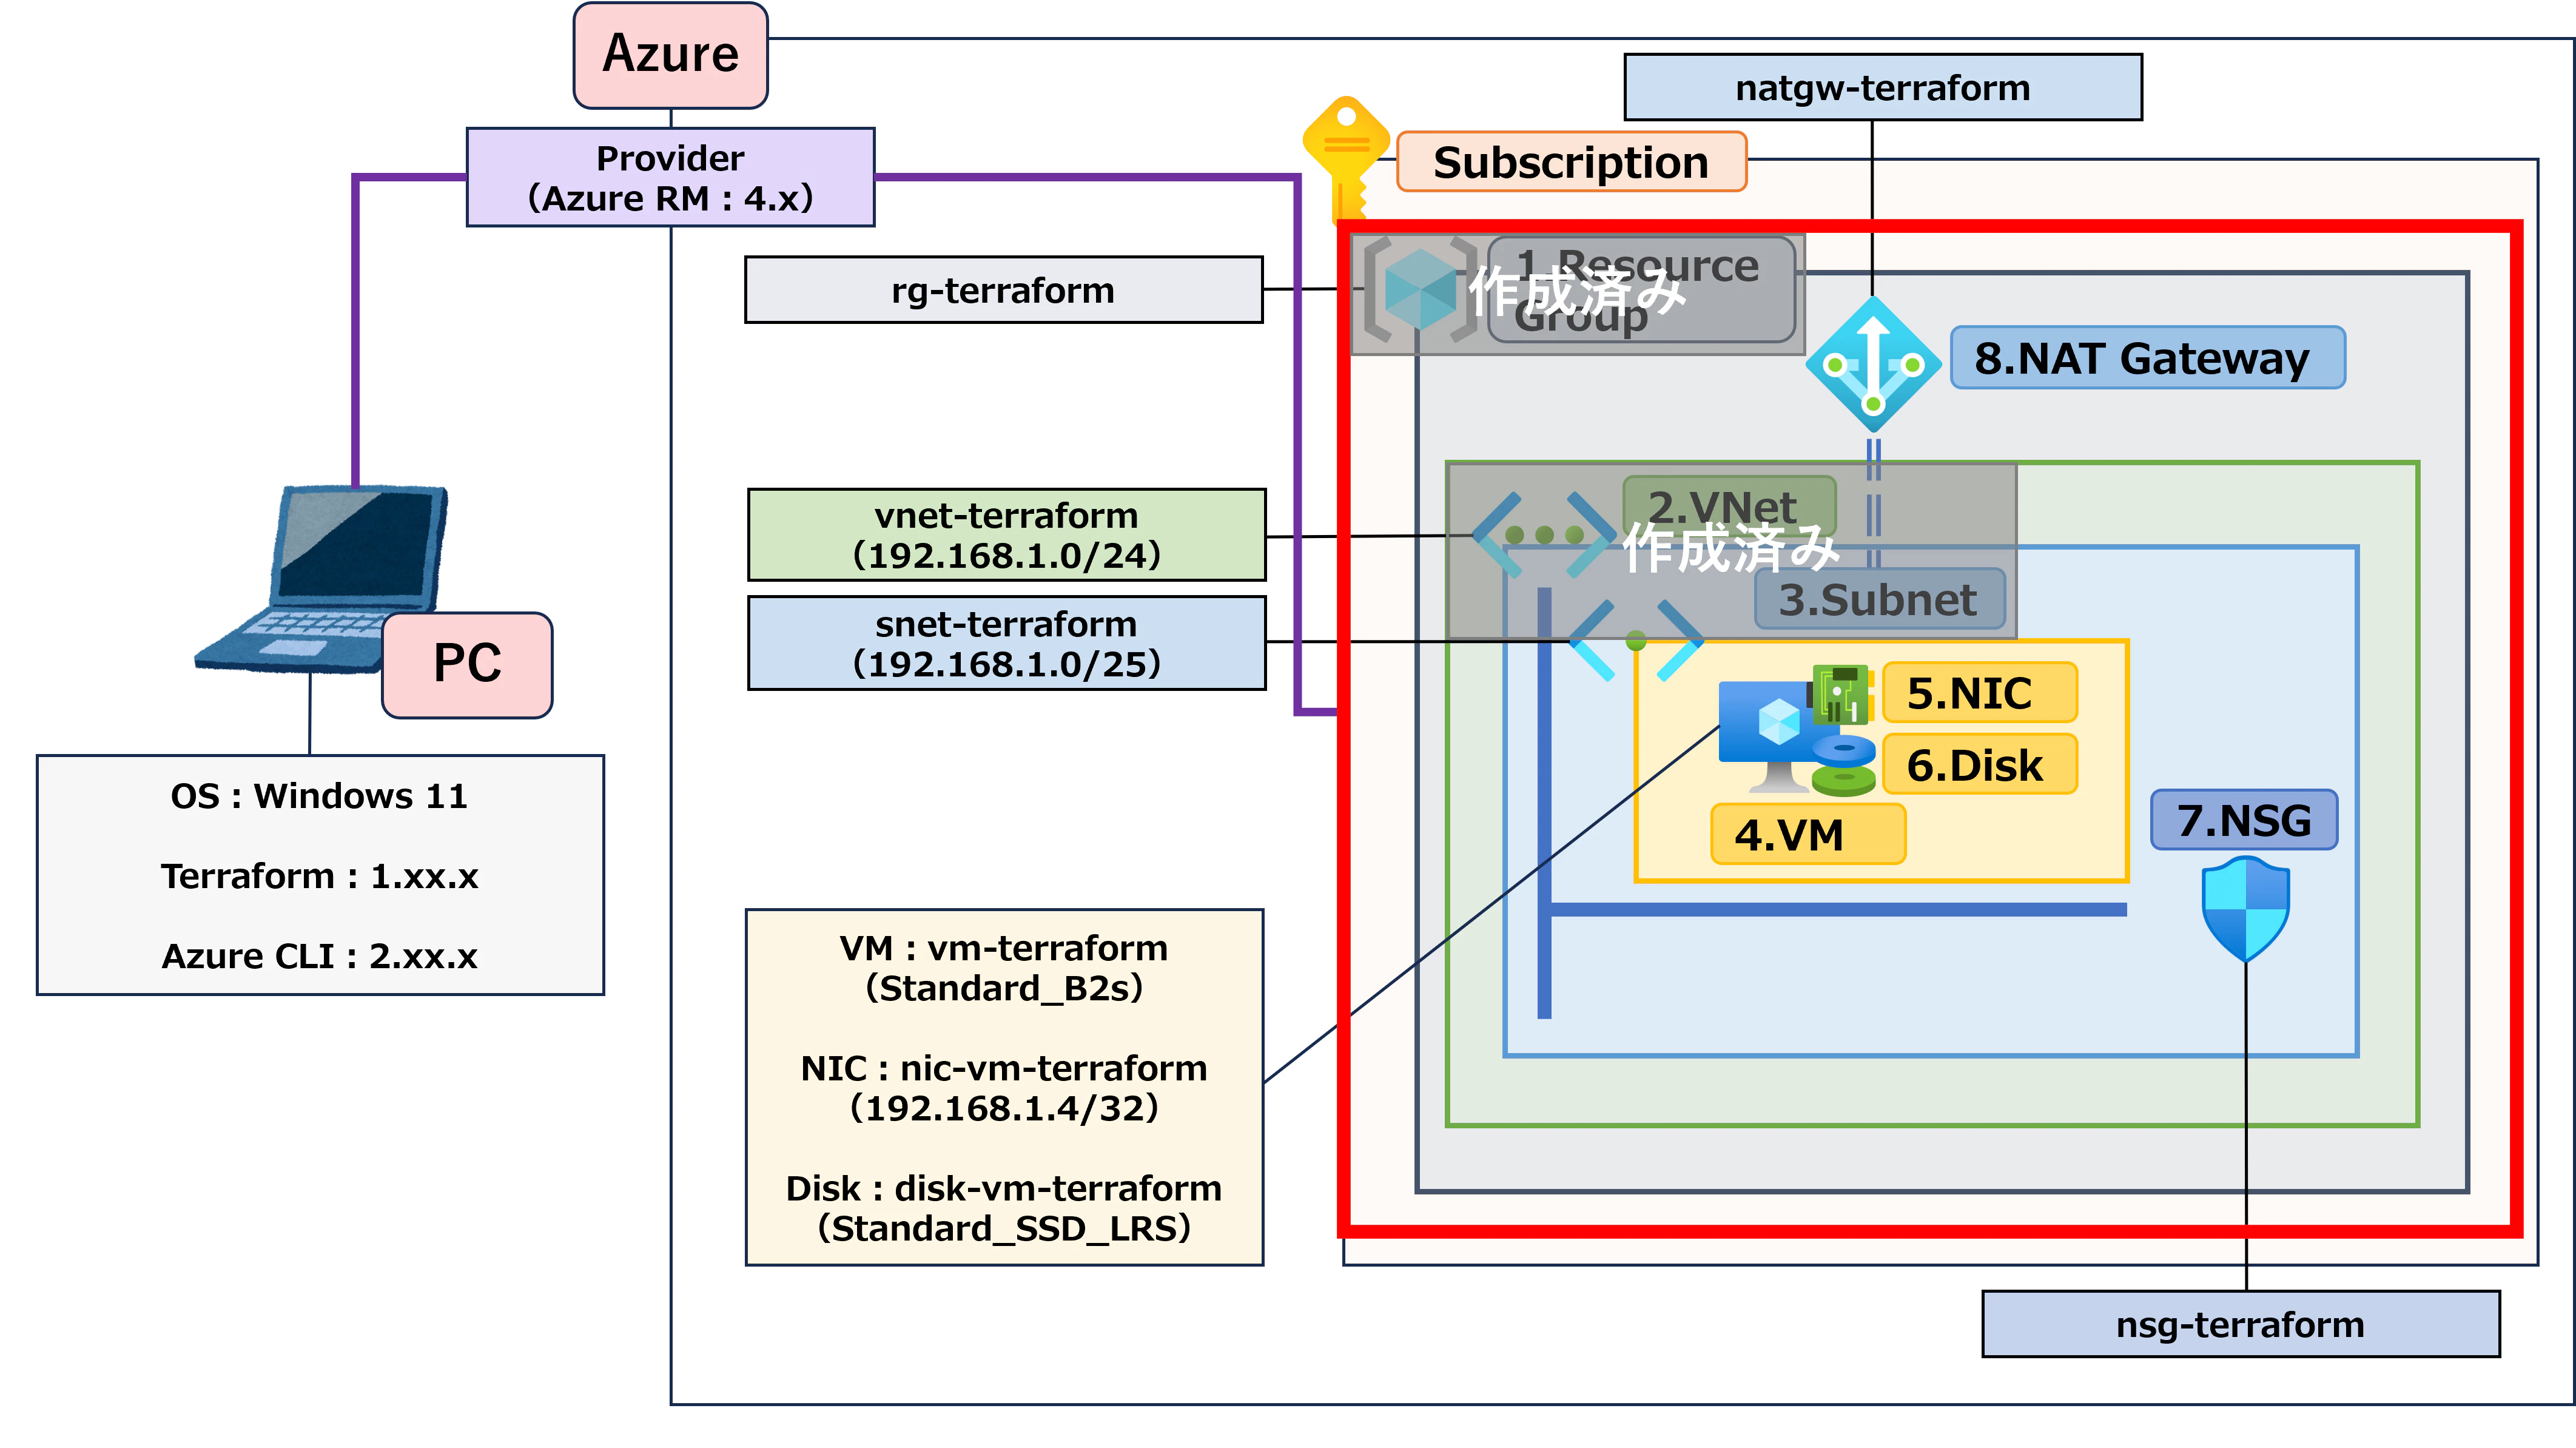This screenshot has height=1448, width=2576.
Task: Select the 'OS : Windows 11' text
Action: tap(320, 796)
